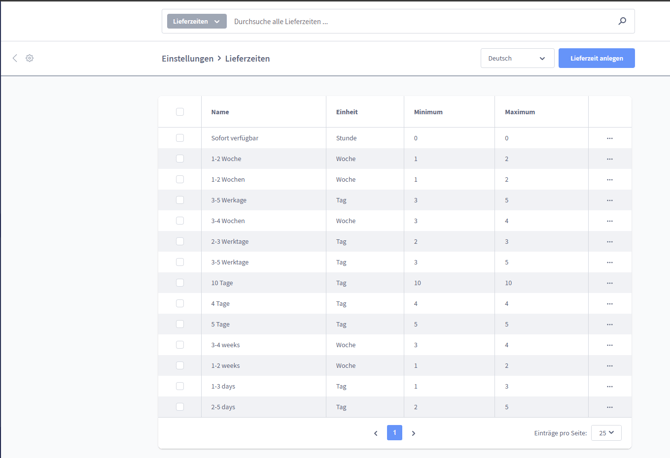Open three-dot menu for 2-5 days row
670x458 pixels.
point(609,407)
